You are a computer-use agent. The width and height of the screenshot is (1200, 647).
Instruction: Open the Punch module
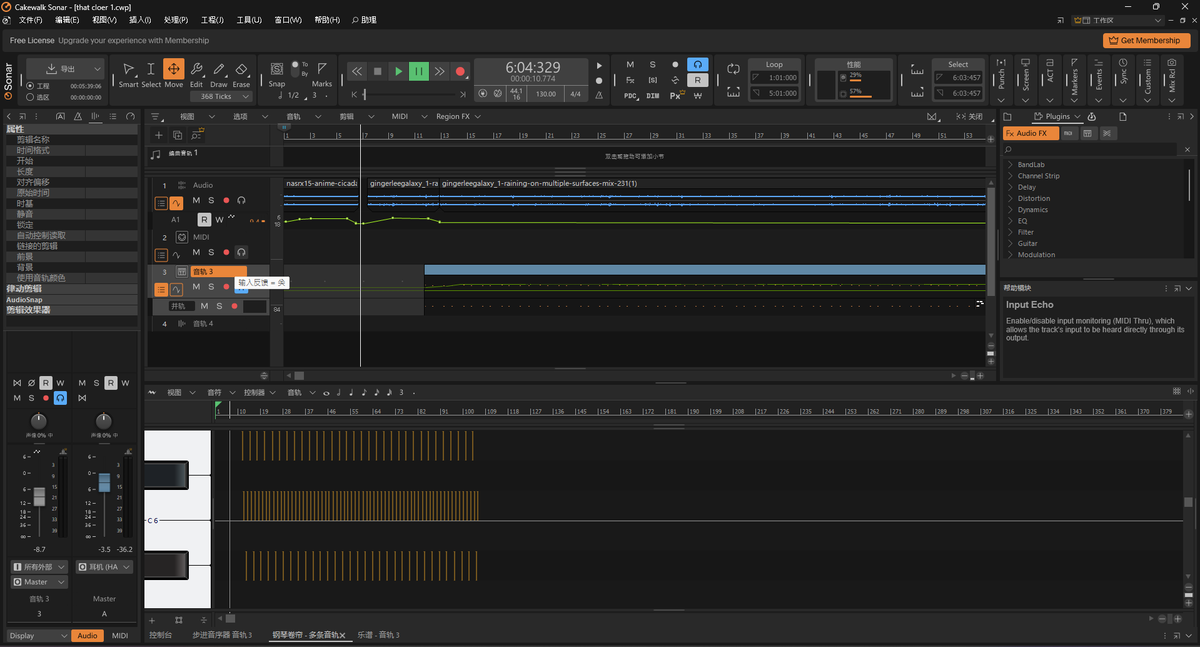(1002, 76)
